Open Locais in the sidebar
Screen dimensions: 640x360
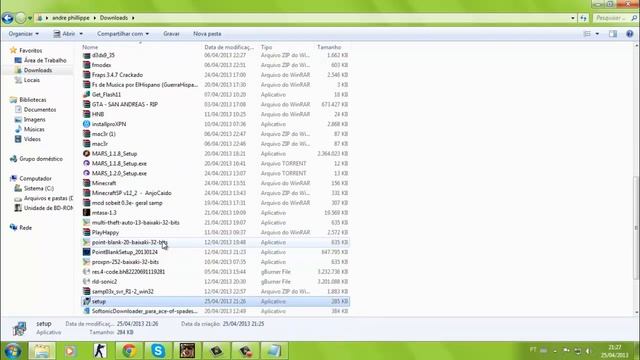[31, 80]
